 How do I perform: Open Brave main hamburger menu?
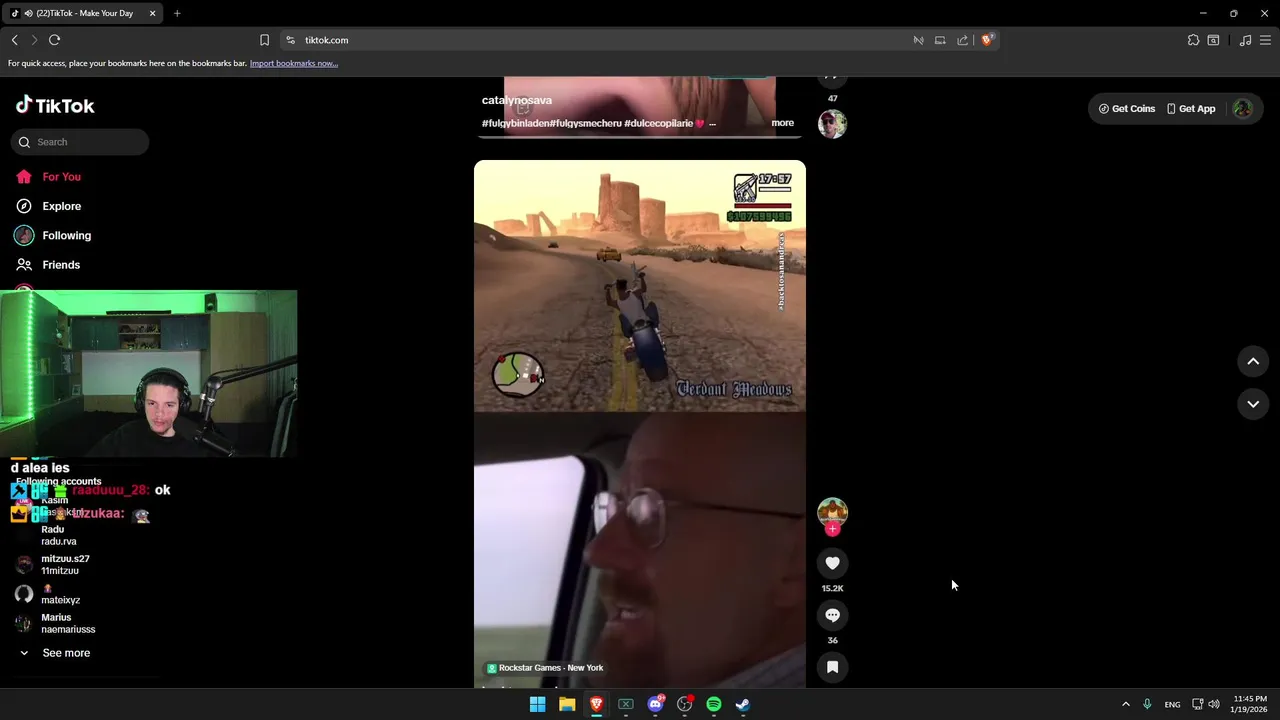pos(1266,40)
